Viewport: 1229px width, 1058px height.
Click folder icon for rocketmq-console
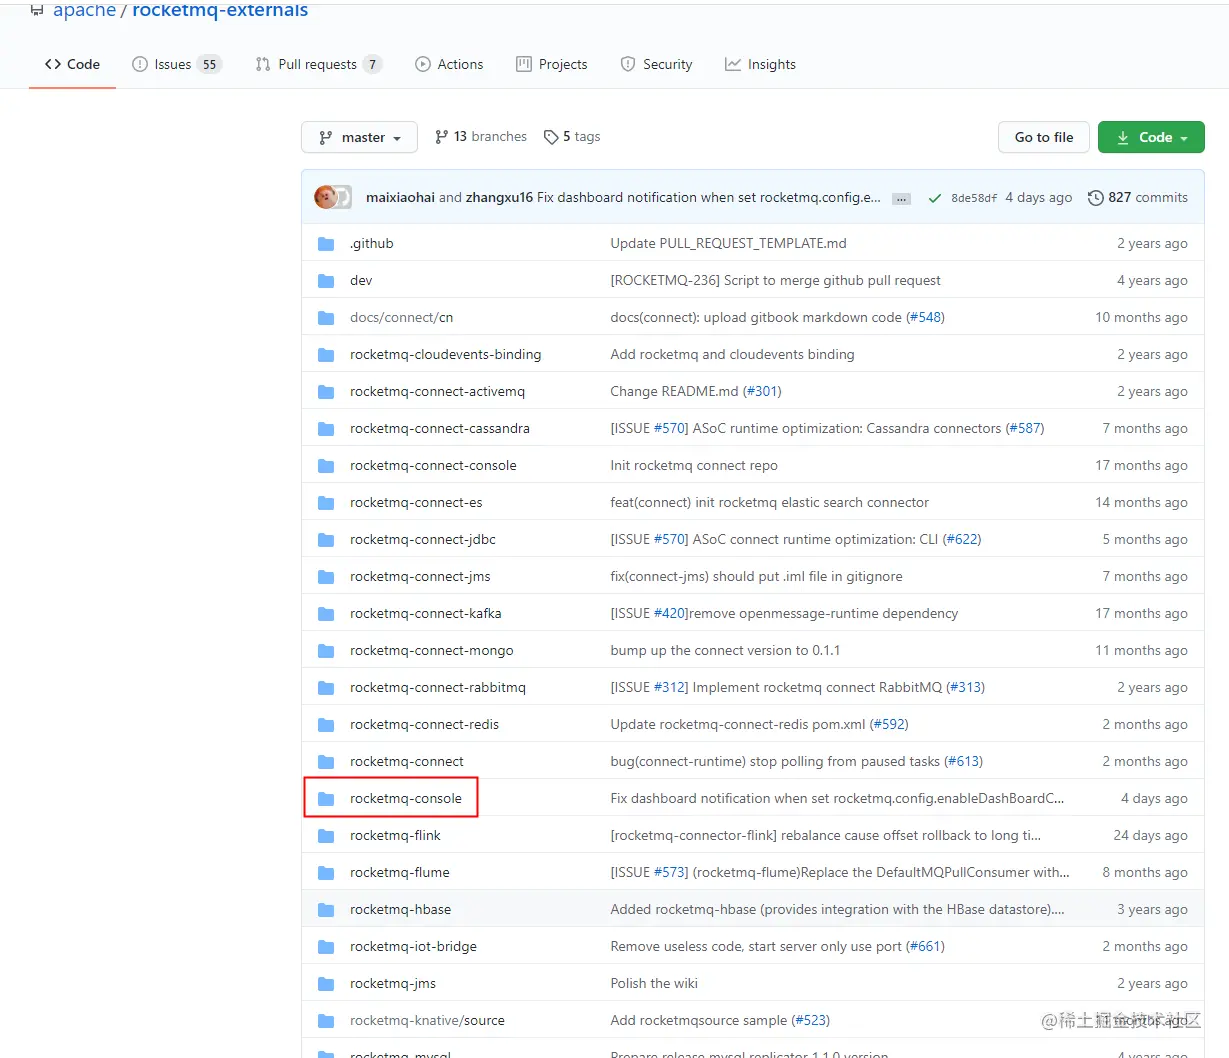pyautogui.click(x=326, y=799)
